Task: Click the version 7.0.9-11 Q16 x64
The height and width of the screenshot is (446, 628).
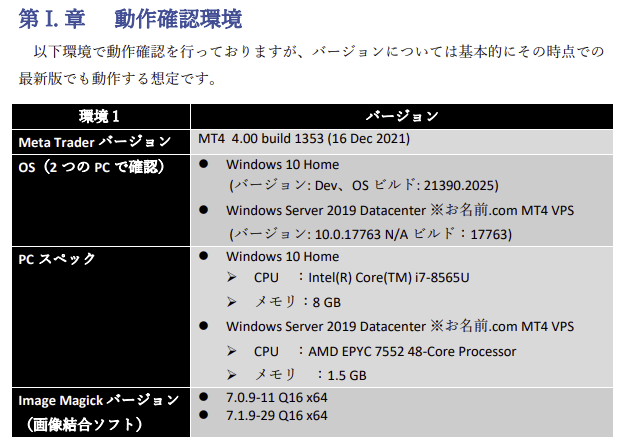Action: pos(277,398)
